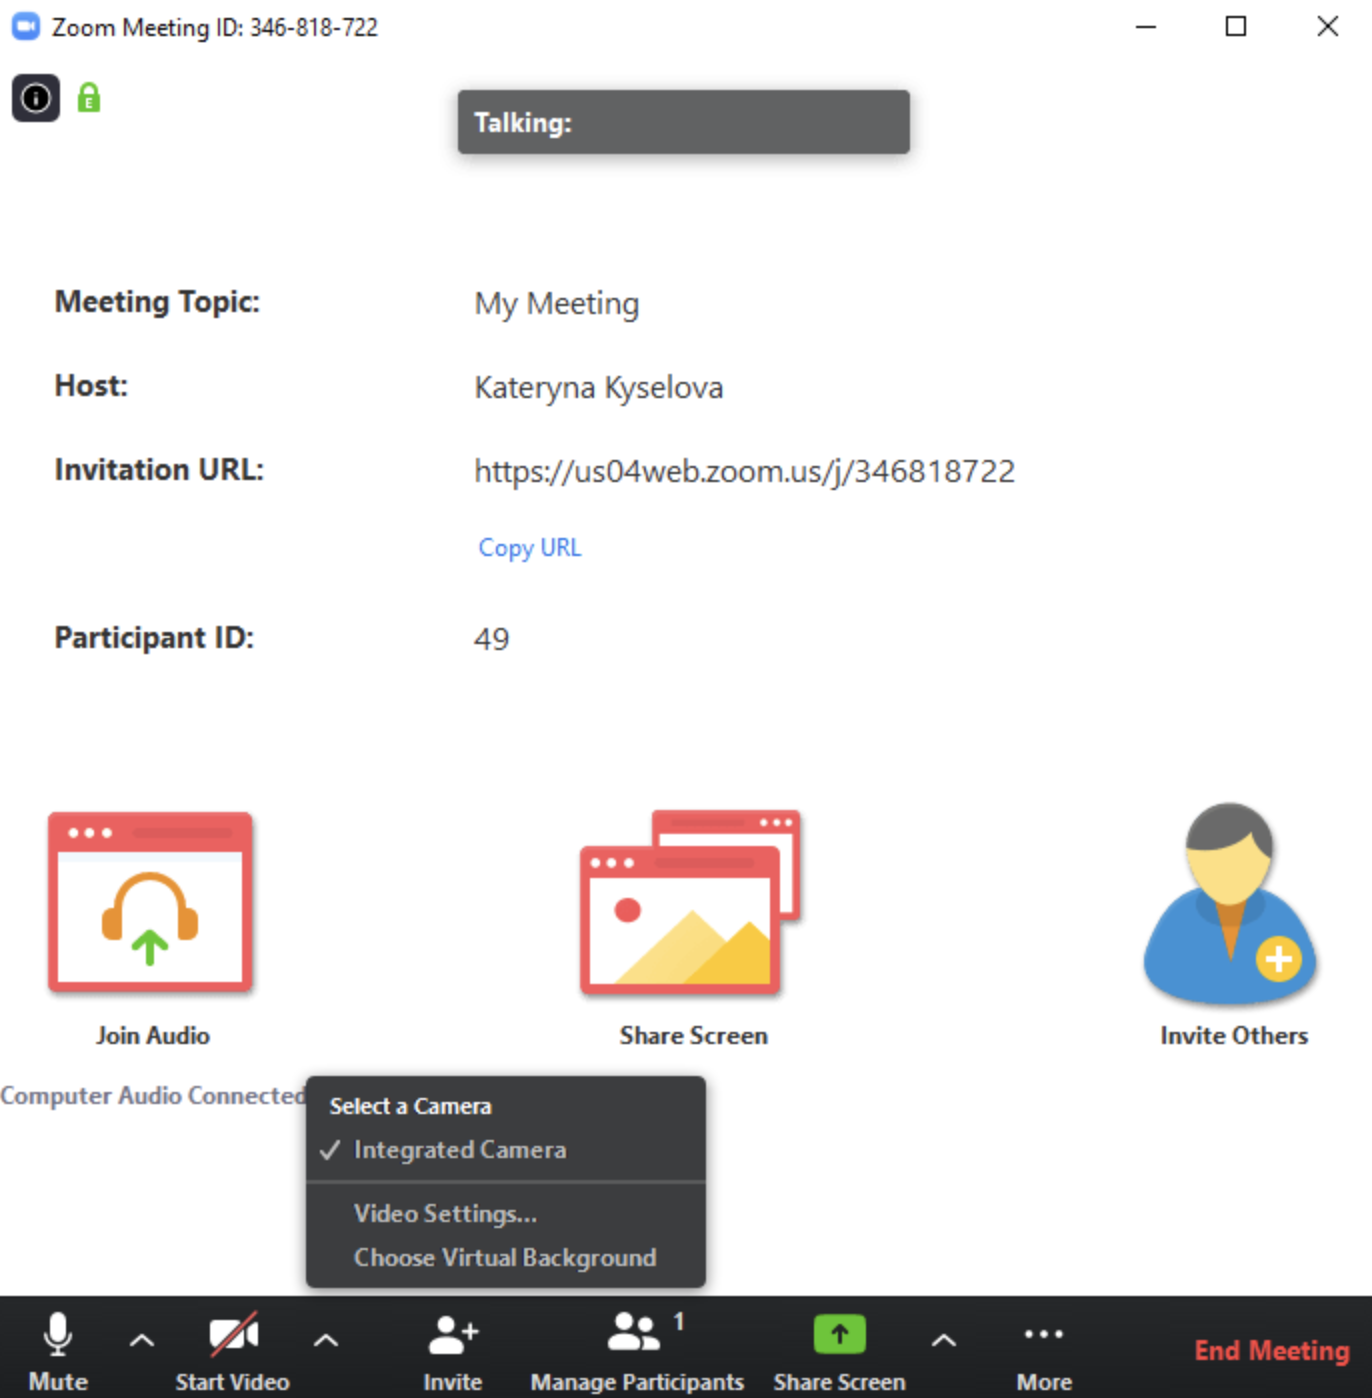Click the Talking: indicator bar
Viewport: 1372px width, 1398px height.
click(x=684, y=122)
